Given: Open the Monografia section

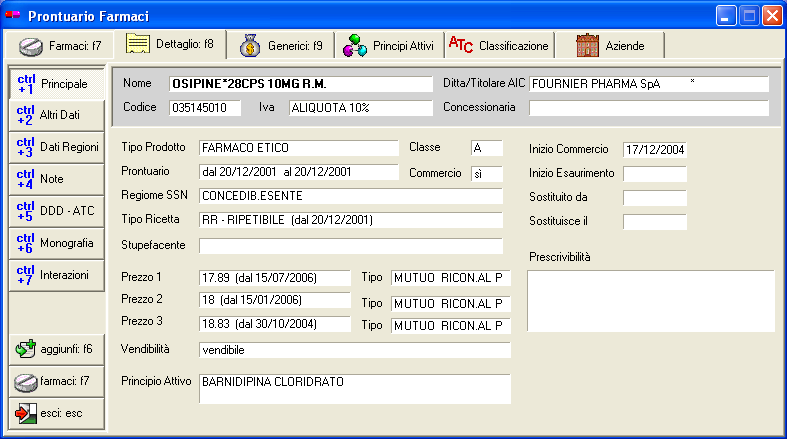Looking at the screenshot, I should (x=57, y=243).
